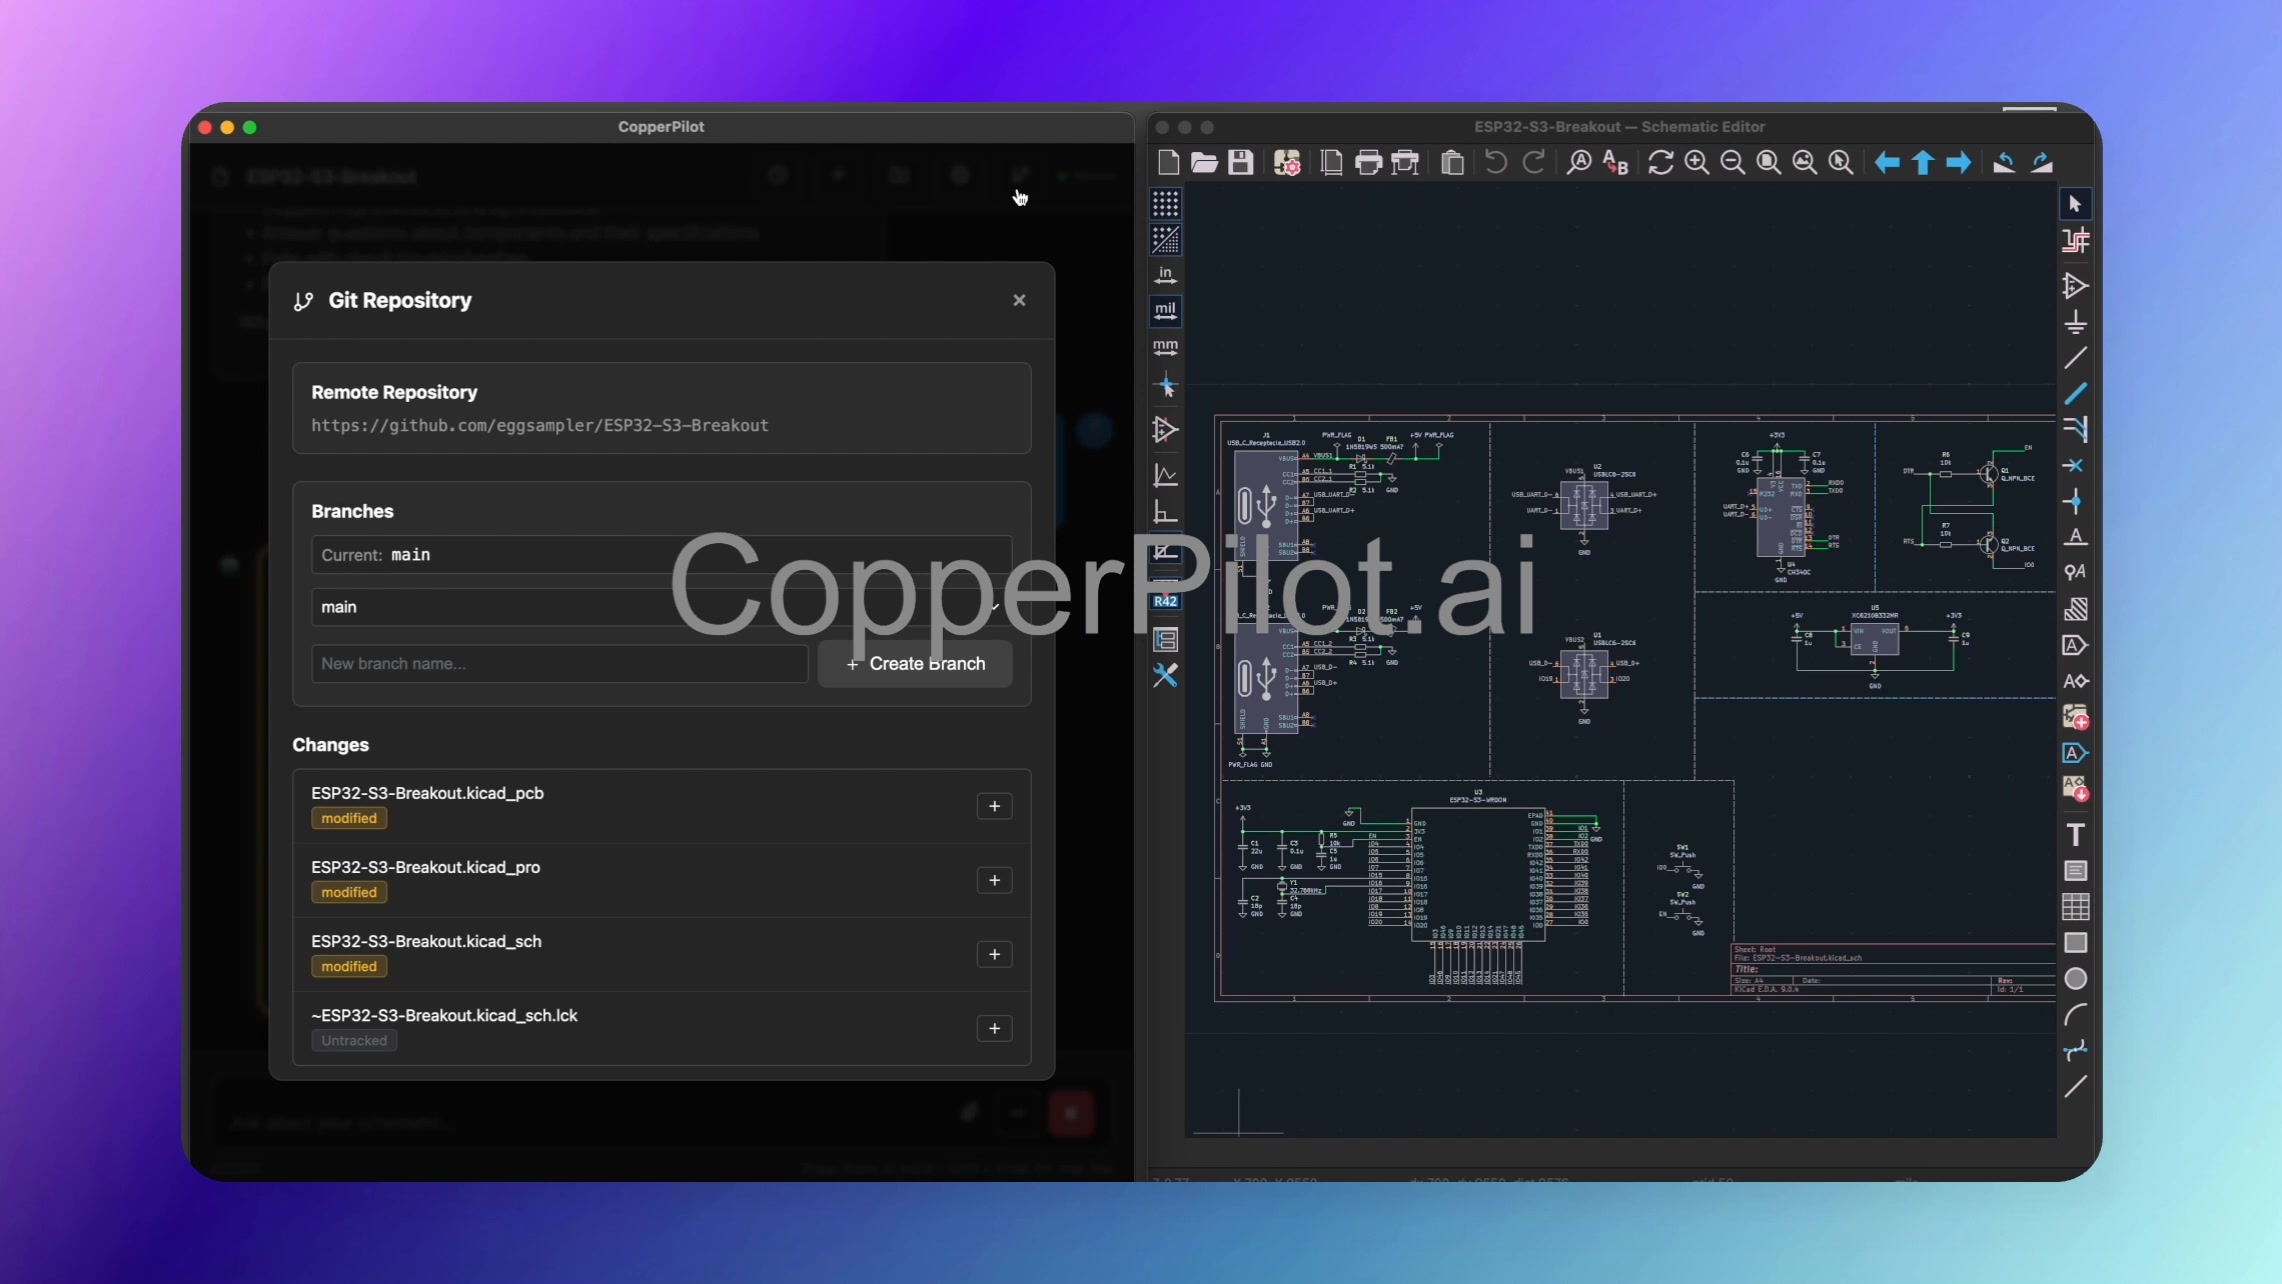
Task: Click the New branch name field
Action: (559, 664)
